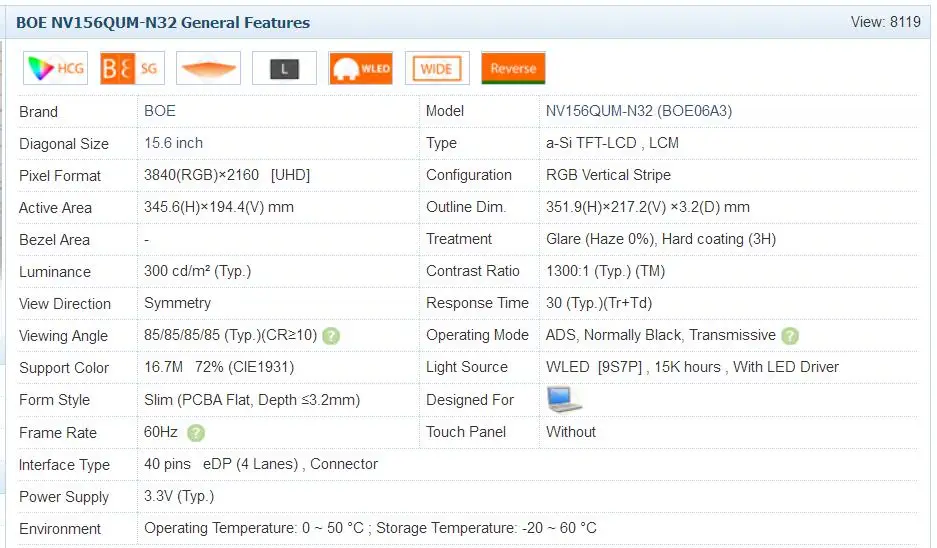Click the Form Style label
Image resolution: width=937 pixels, height=548 pixels.
click(x=54, y=400)
